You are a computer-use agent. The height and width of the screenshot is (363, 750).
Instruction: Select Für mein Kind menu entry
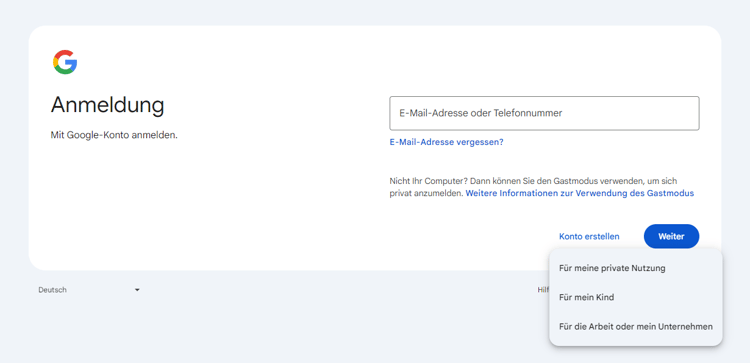coord(636,297)
